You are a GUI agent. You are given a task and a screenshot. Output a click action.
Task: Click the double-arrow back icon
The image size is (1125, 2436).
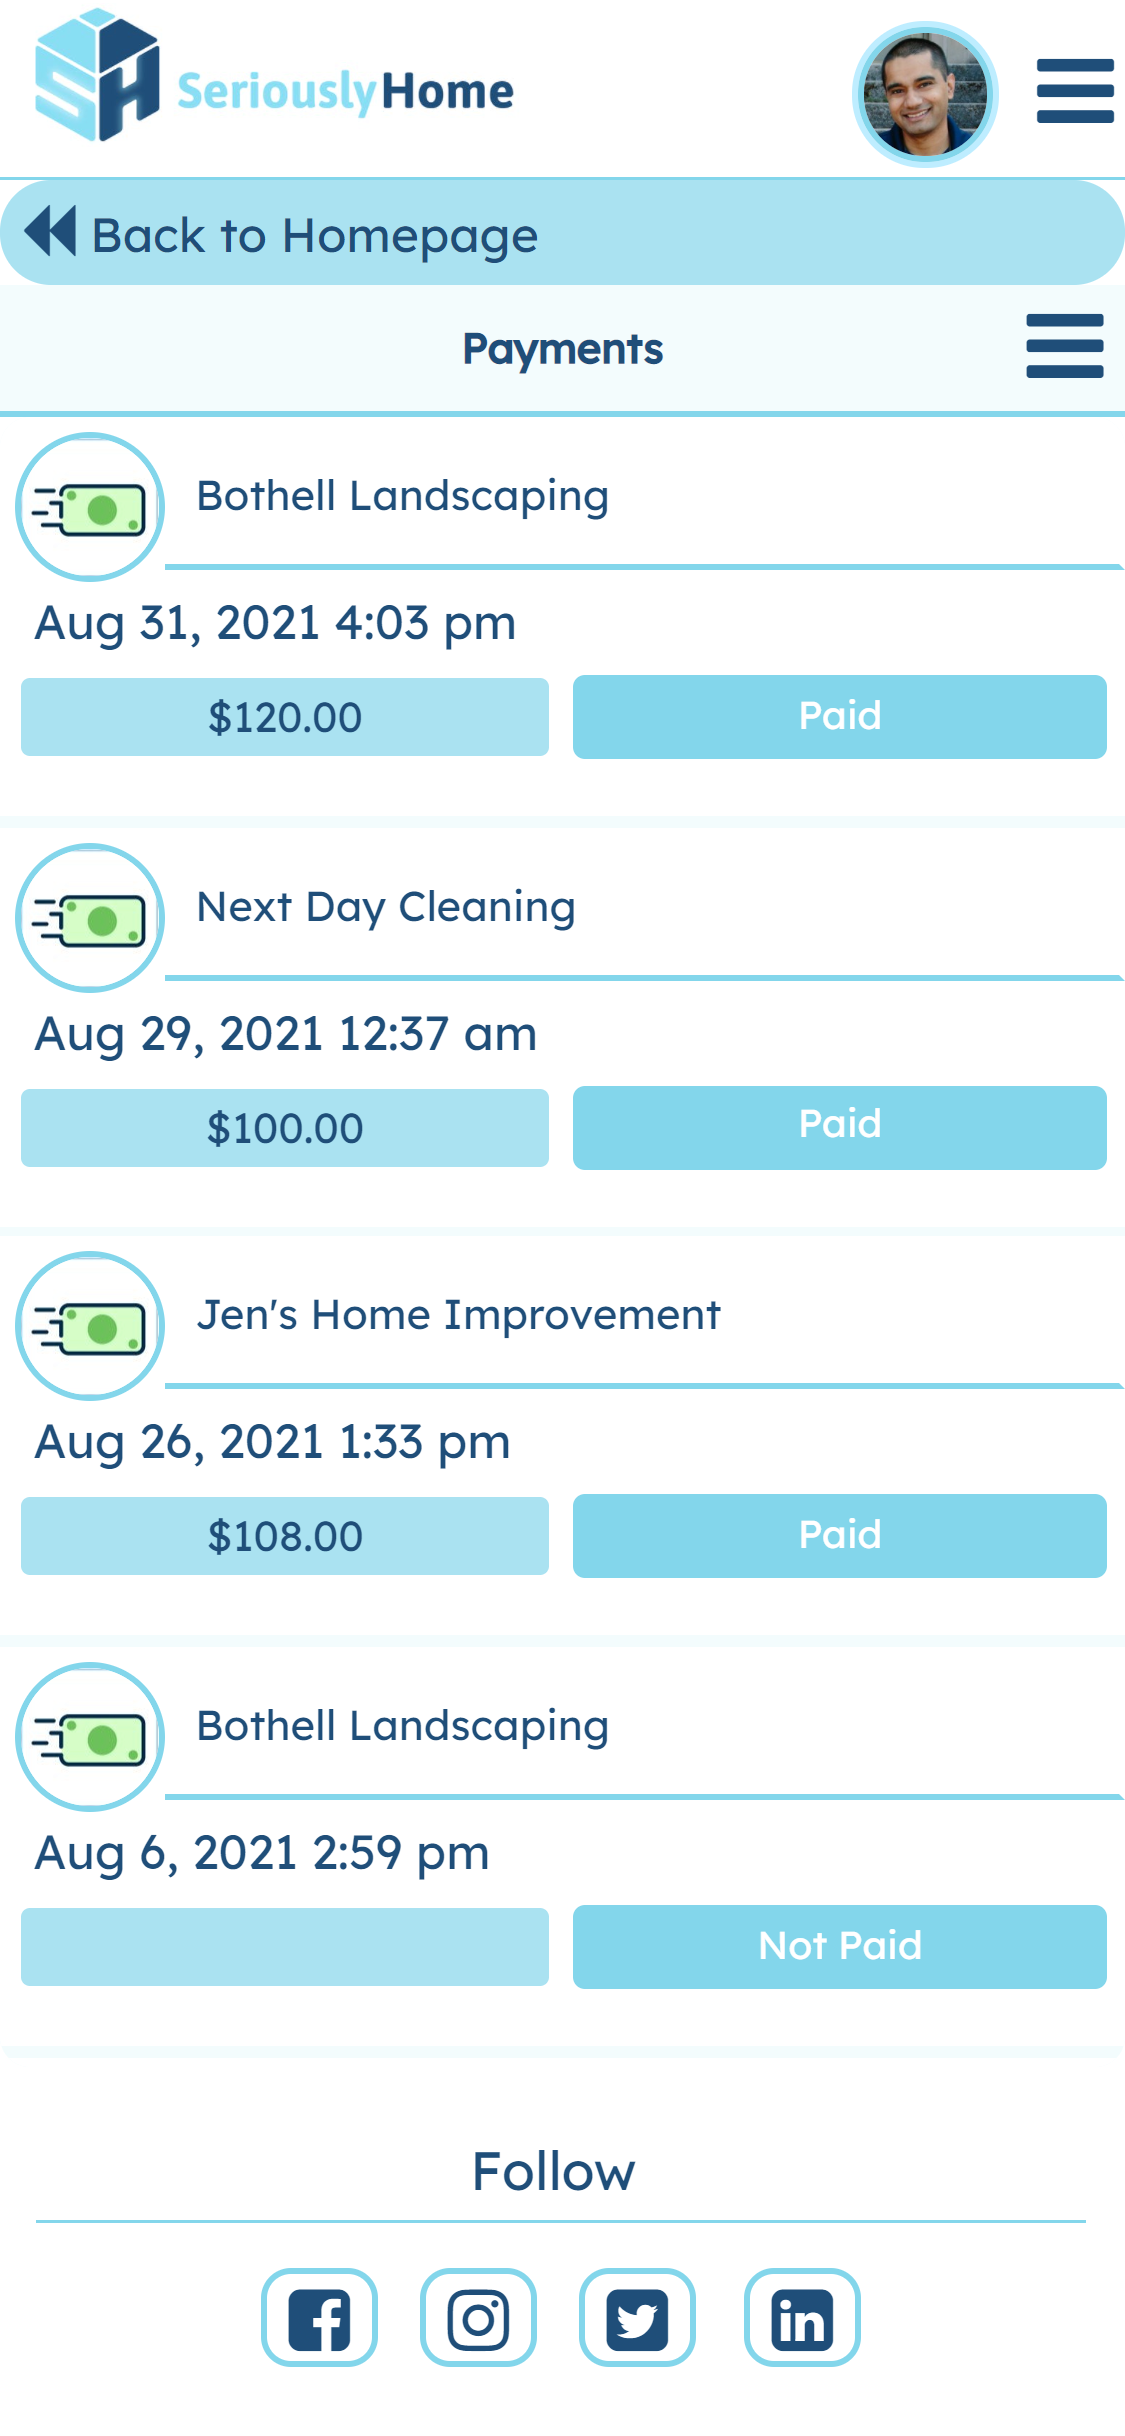click(50, 231)
